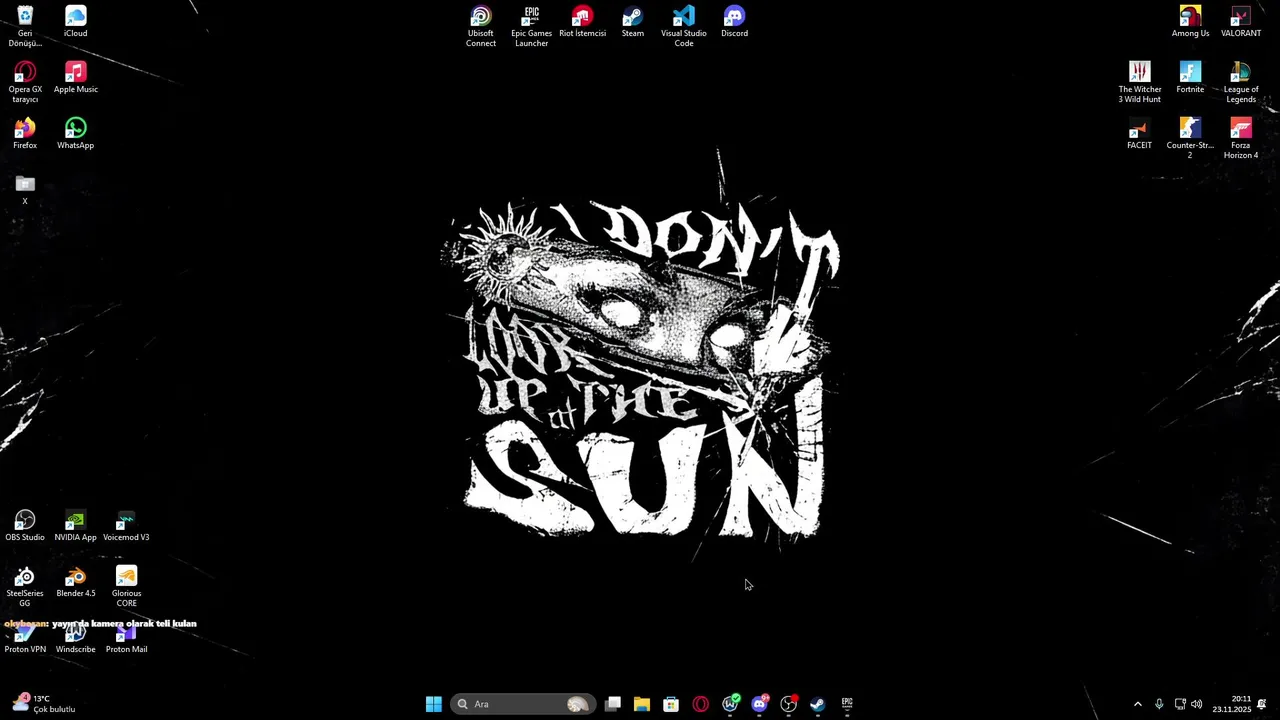This screenshot has height=720, width=1280.
Task: Open the iCloud desktop shortcut
Action: click(x=75, y=22)
